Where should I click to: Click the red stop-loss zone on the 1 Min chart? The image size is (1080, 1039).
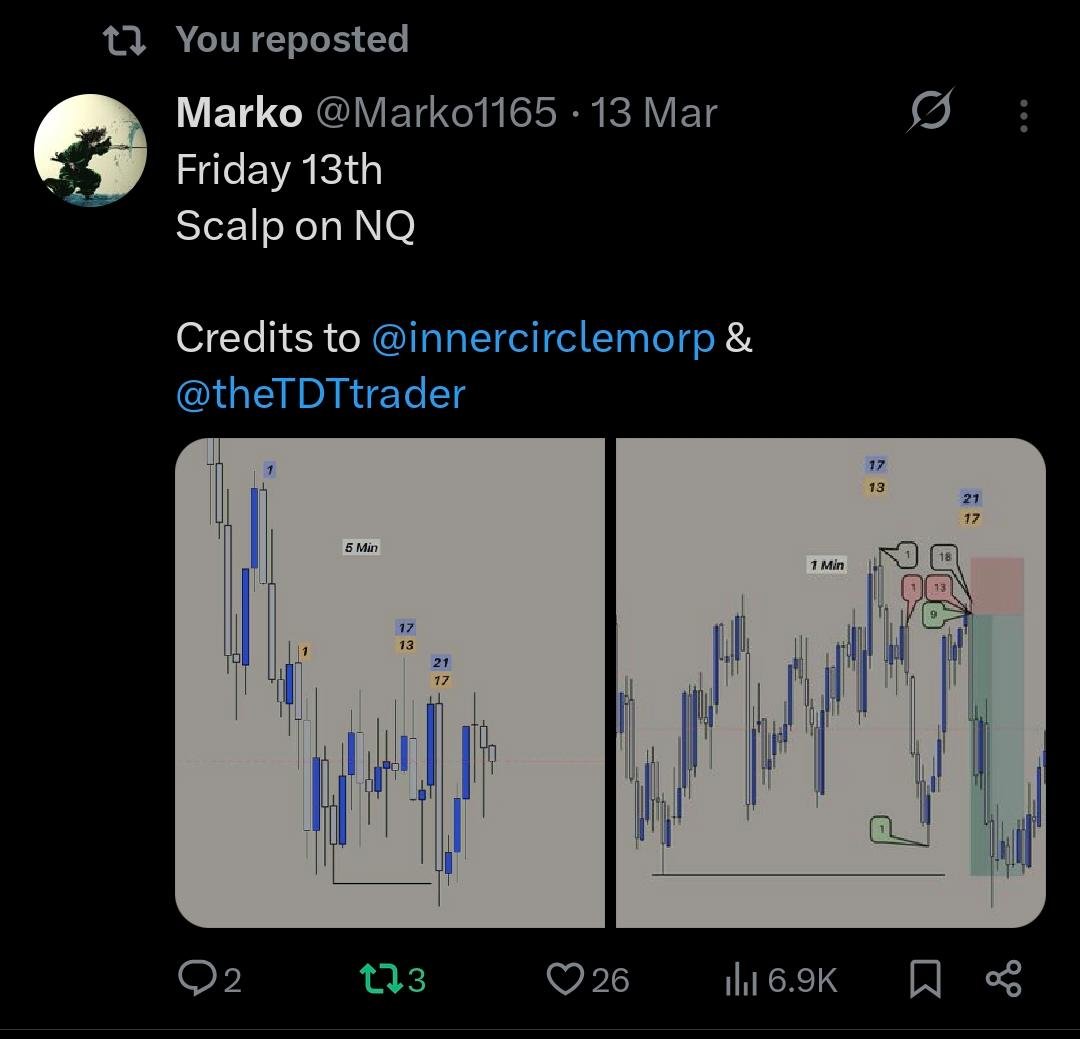point(996,585)
